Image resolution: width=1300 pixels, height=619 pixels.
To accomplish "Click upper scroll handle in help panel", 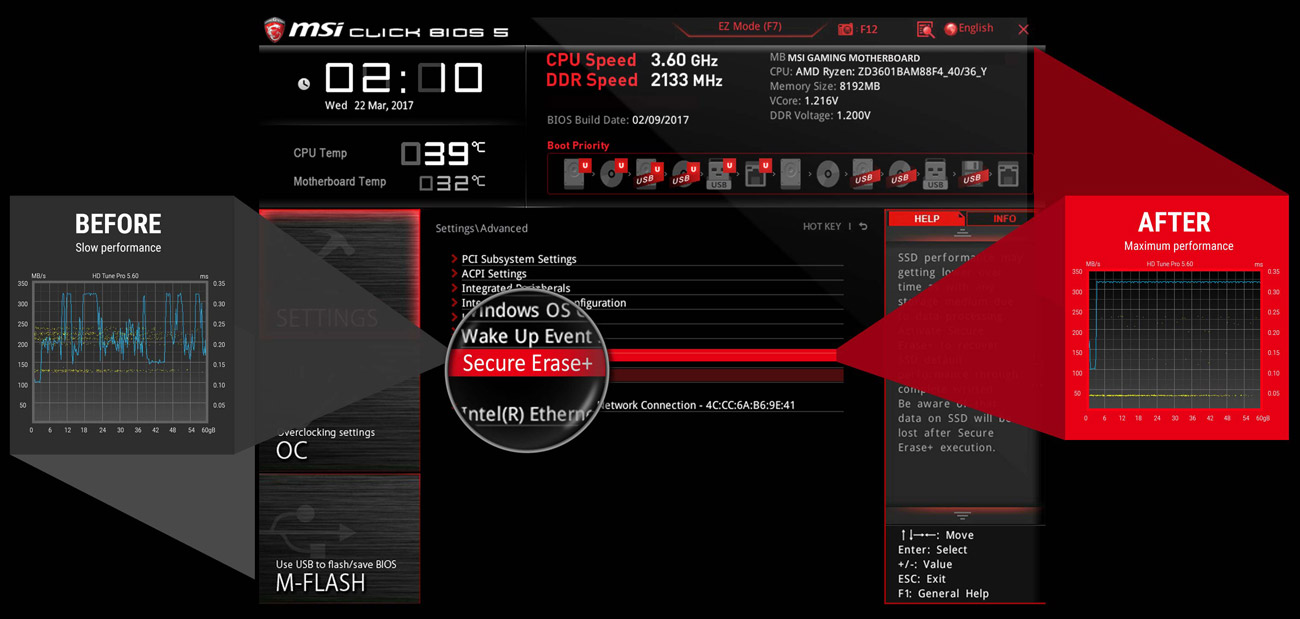I will (x=962, y=232).
